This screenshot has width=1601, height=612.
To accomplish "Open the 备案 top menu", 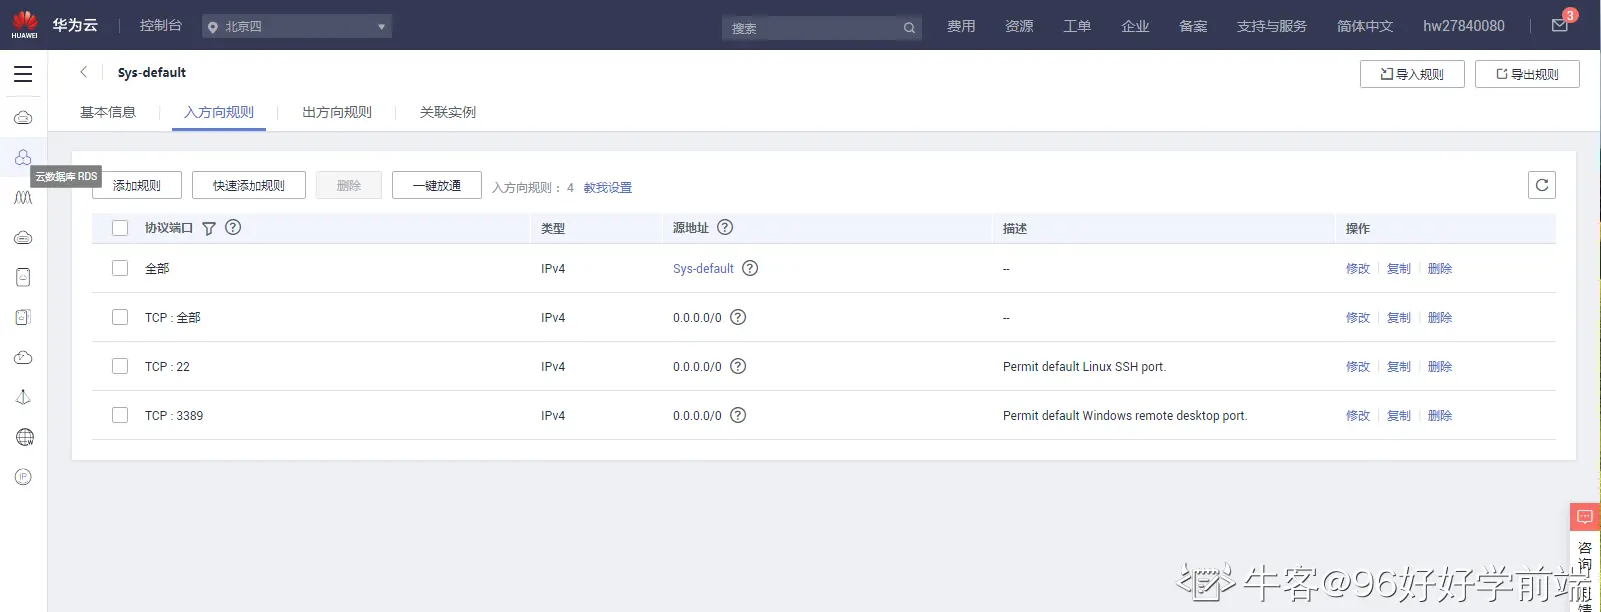I will coord(1193,26).
